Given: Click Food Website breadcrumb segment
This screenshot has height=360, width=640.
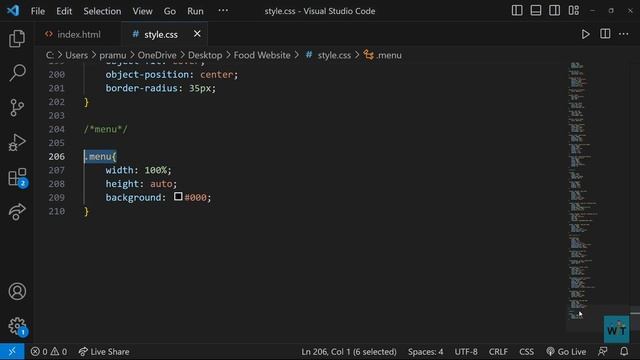Looking at the screenshot, I should [x=262, y=55].
